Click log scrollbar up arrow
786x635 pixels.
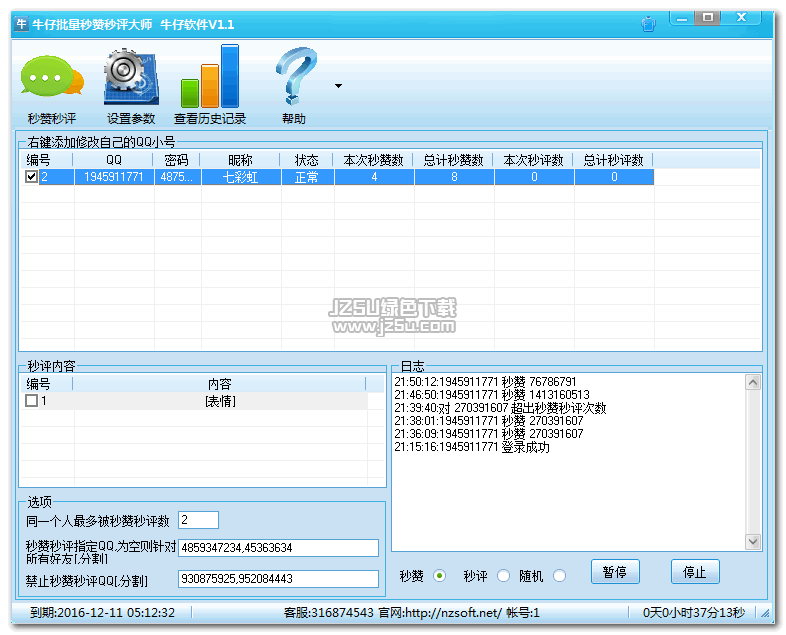[x=753, y=383]
